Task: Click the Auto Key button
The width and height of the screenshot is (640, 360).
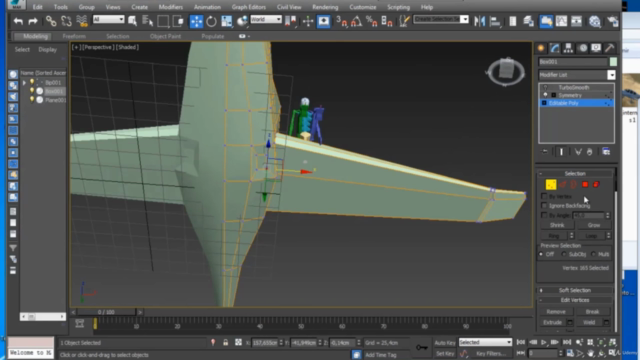Action: coord(445,343)
